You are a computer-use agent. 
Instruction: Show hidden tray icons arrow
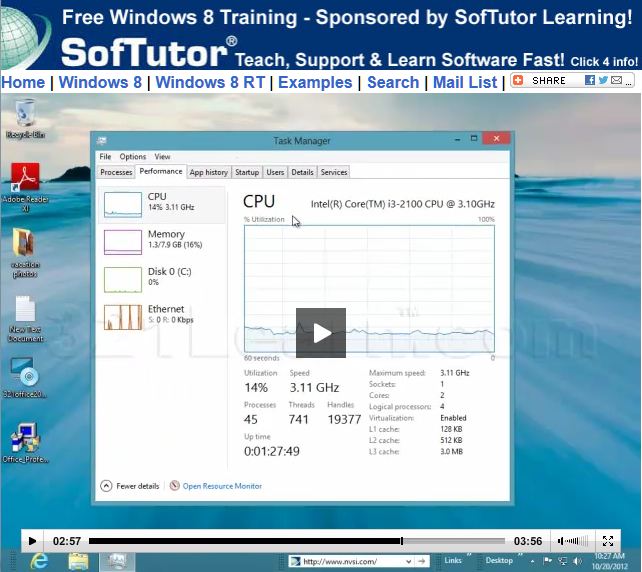pos(533,561)
